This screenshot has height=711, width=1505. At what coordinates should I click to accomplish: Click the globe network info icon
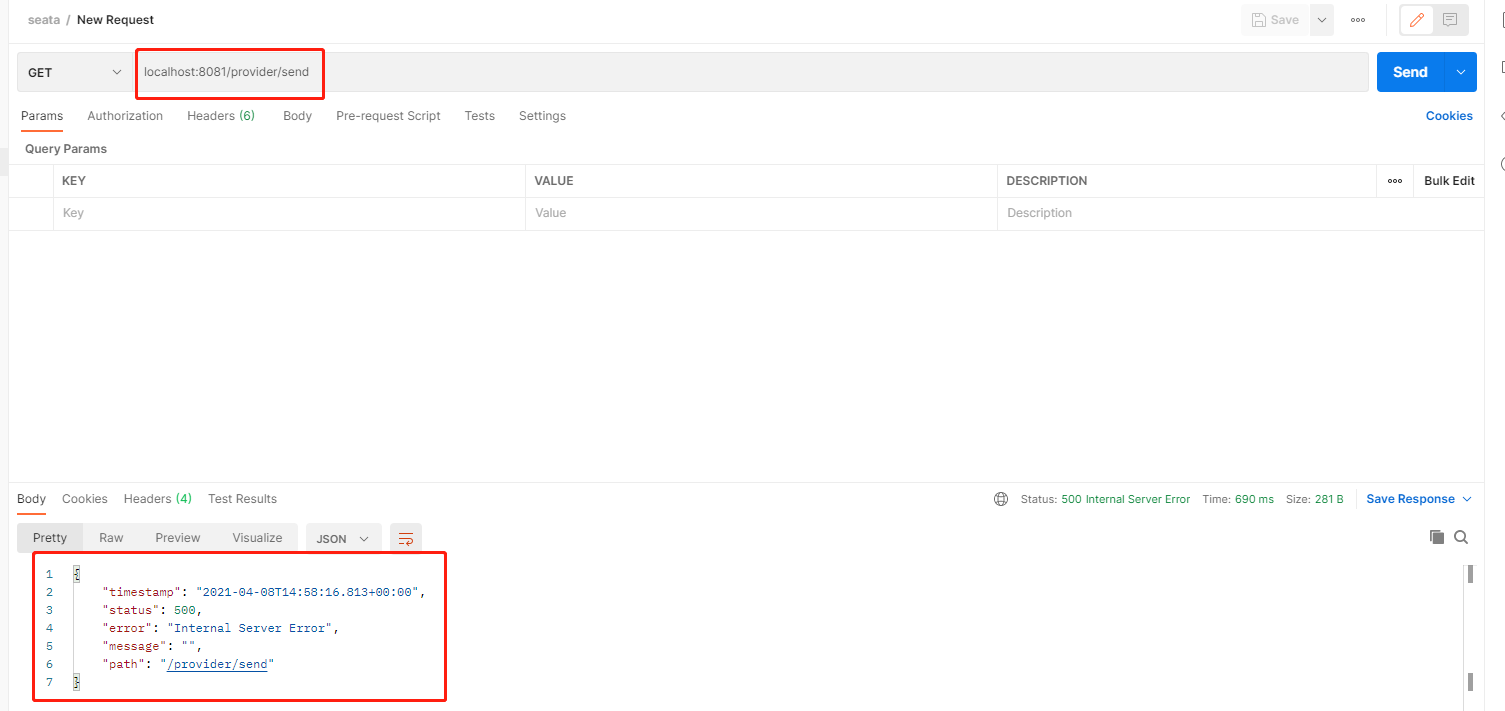(x=1001, y=499)
